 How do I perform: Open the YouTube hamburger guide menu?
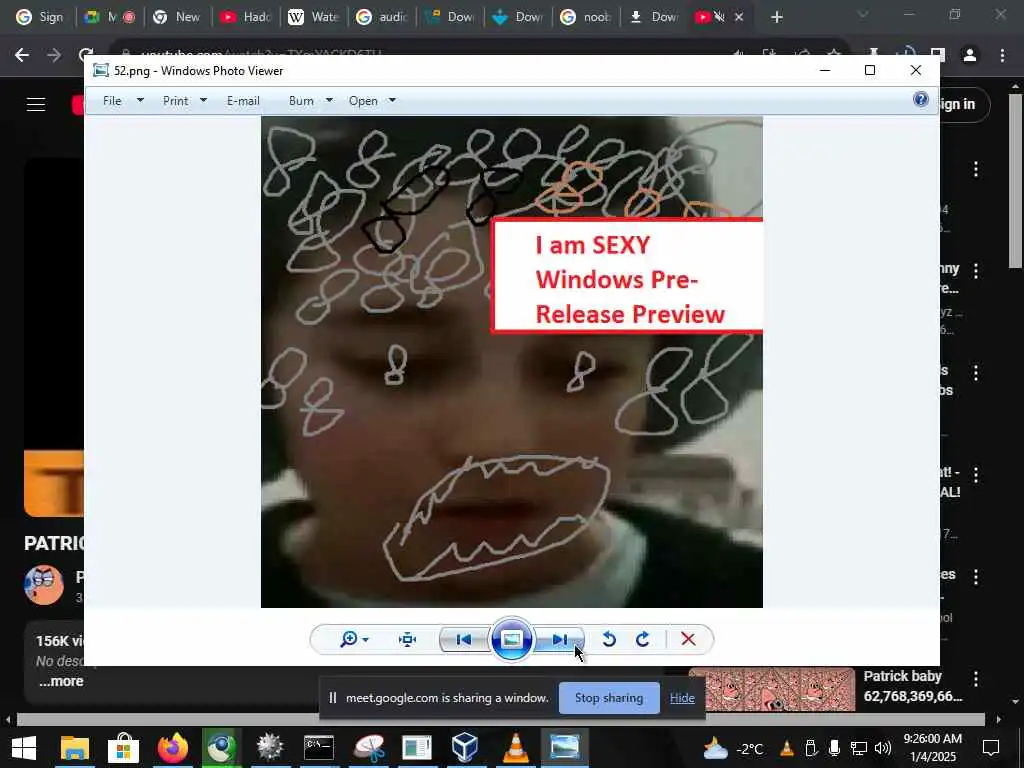coord(36,104)
